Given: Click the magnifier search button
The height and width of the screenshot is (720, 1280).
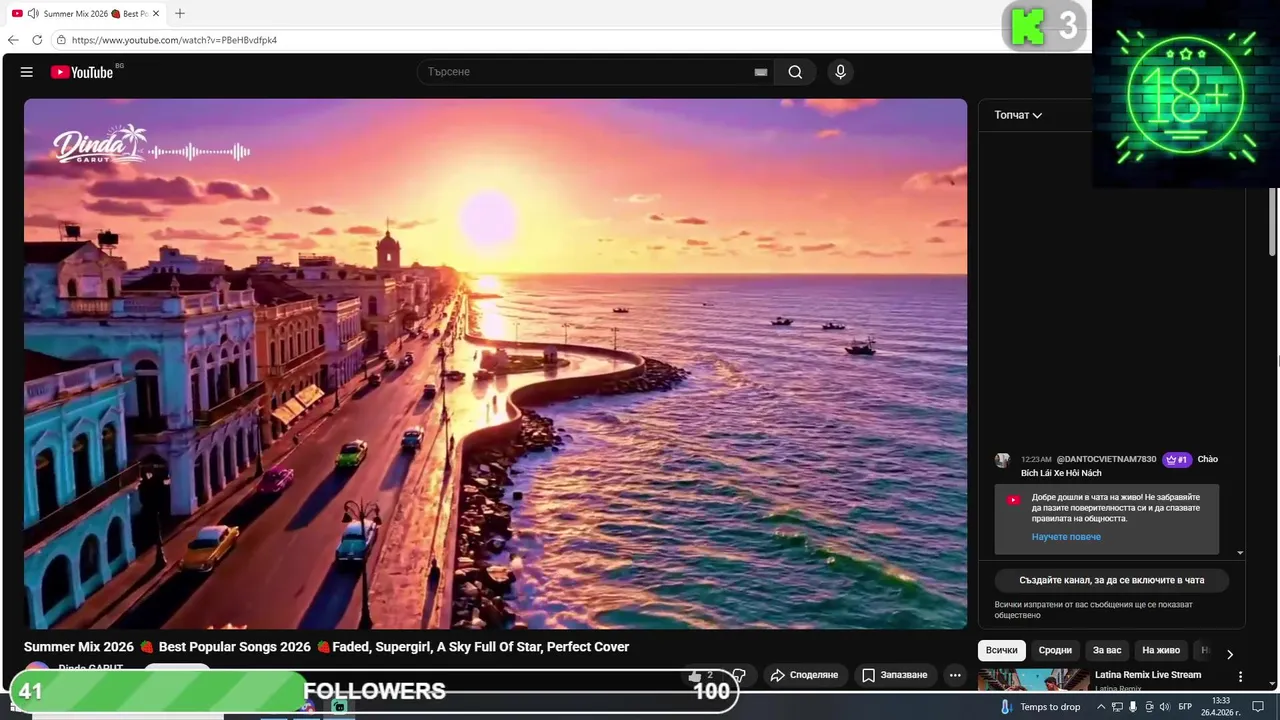Looking at the screenshot, I should point(795,72).
